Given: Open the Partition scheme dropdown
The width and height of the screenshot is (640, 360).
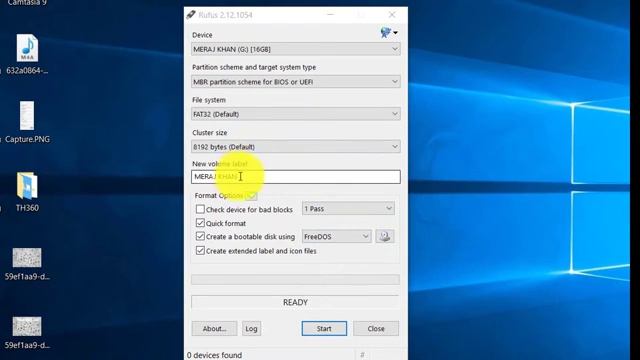Looking at the screenshot, I should coord(296,82).
